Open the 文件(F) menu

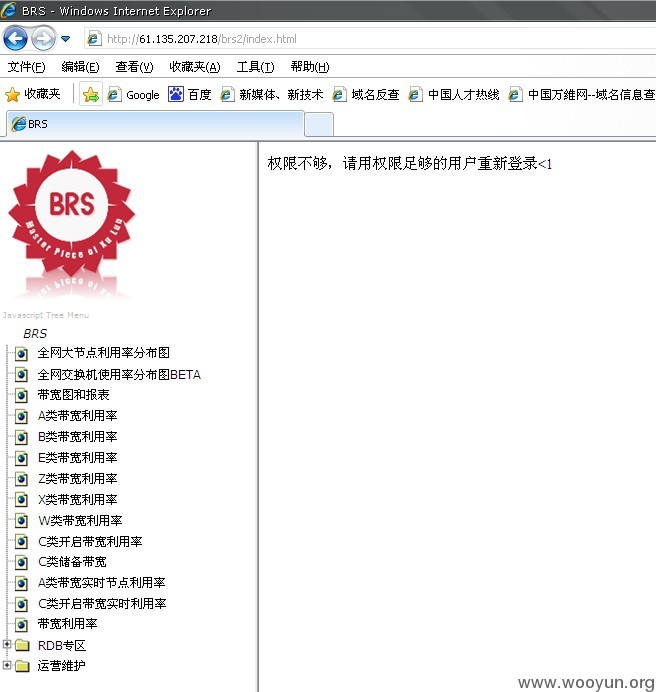coord(26,67)
